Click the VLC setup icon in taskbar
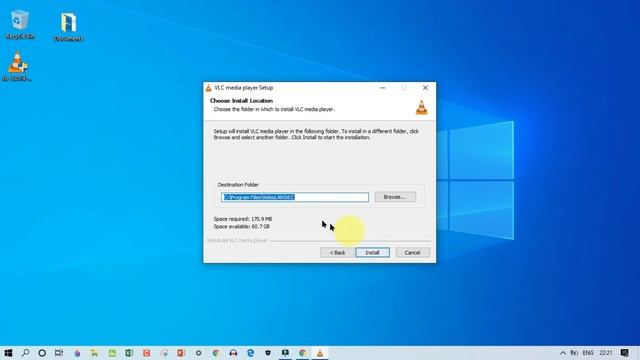Image resolution: width=640 pixels, height=360 pixels. click(320, 353)
